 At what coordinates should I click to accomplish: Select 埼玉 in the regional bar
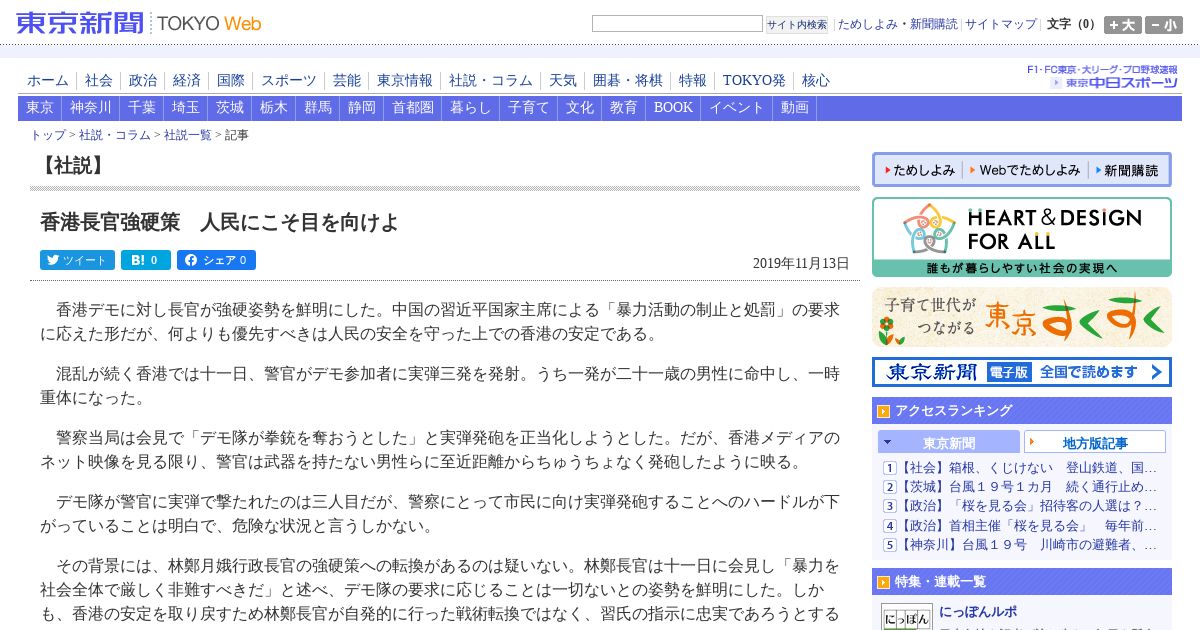pos(186,108)
